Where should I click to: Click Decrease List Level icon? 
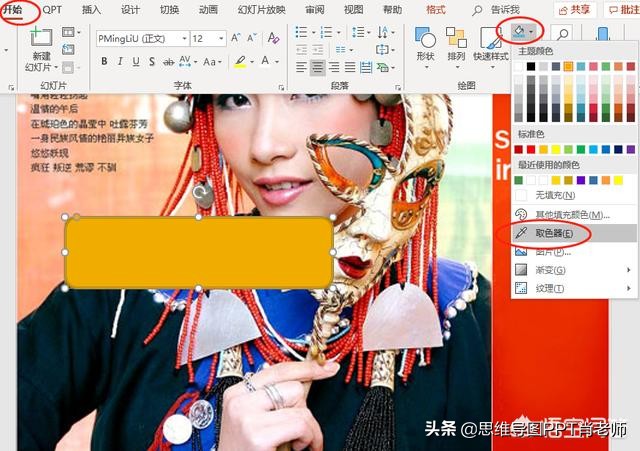click(301, 50)
